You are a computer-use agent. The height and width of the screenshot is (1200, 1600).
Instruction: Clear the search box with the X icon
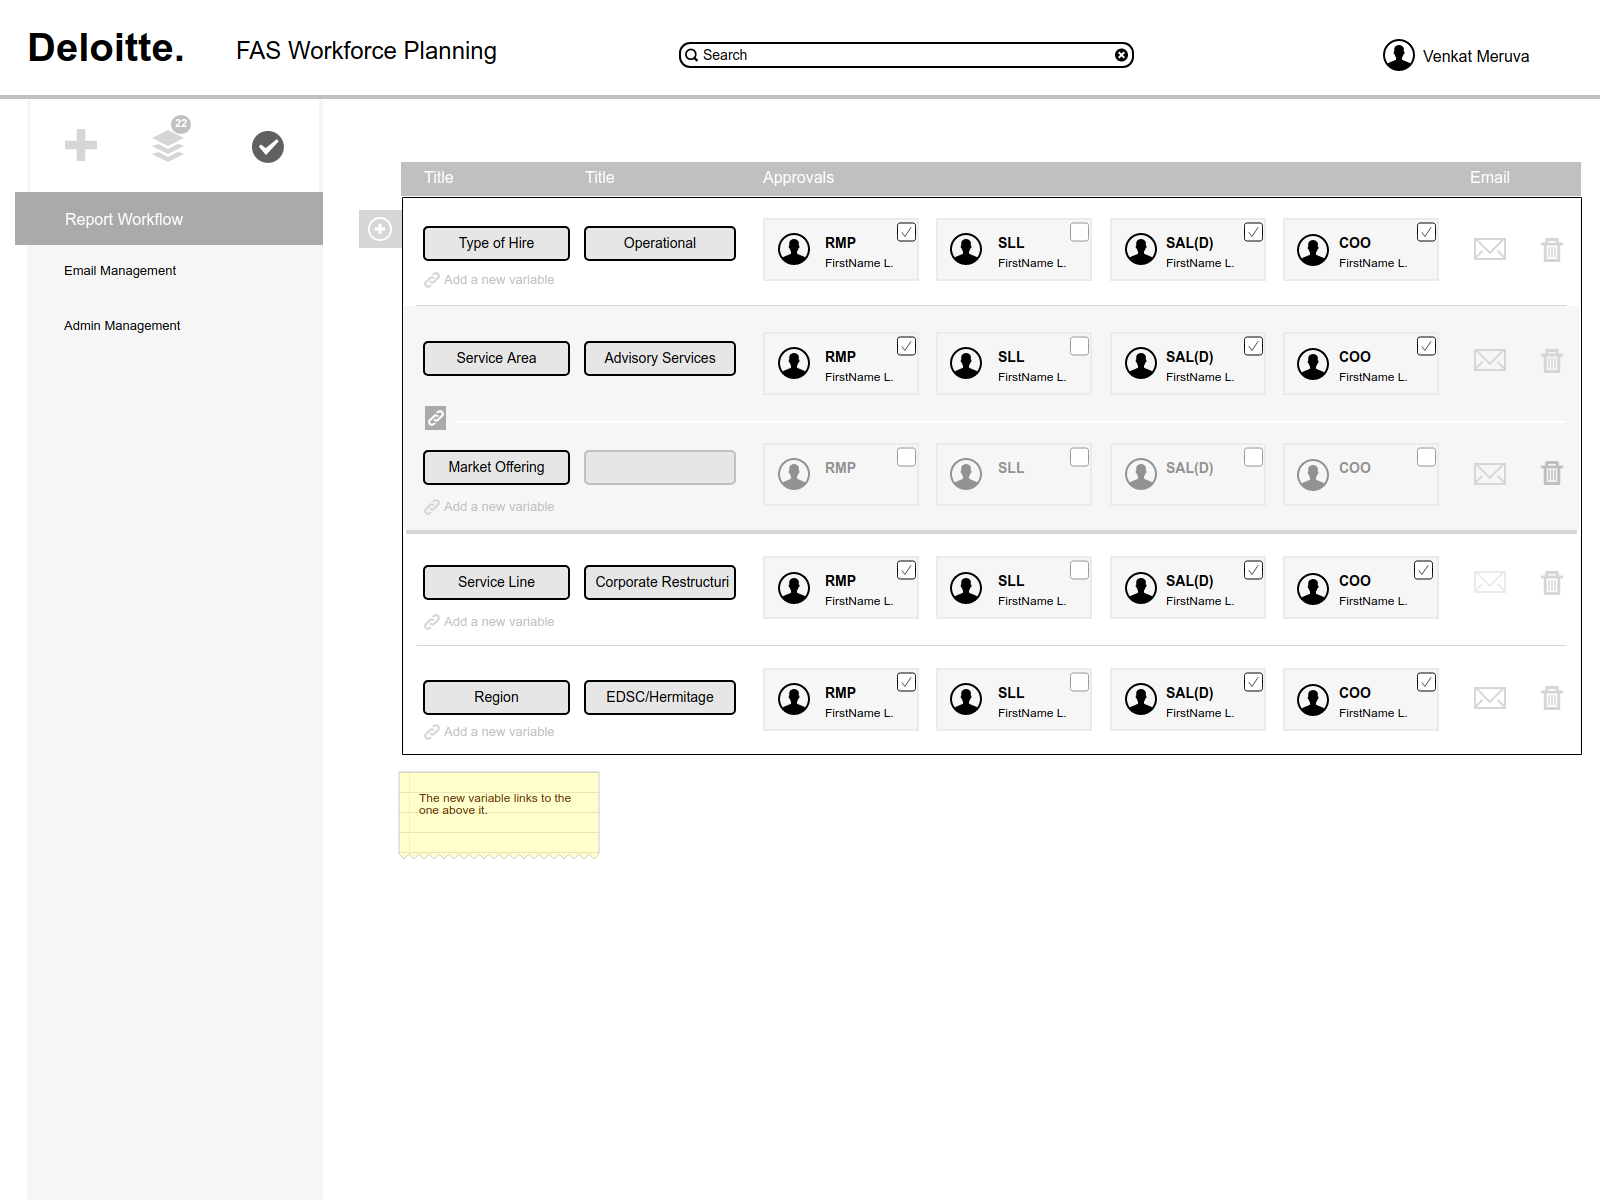coord(1122,55)
